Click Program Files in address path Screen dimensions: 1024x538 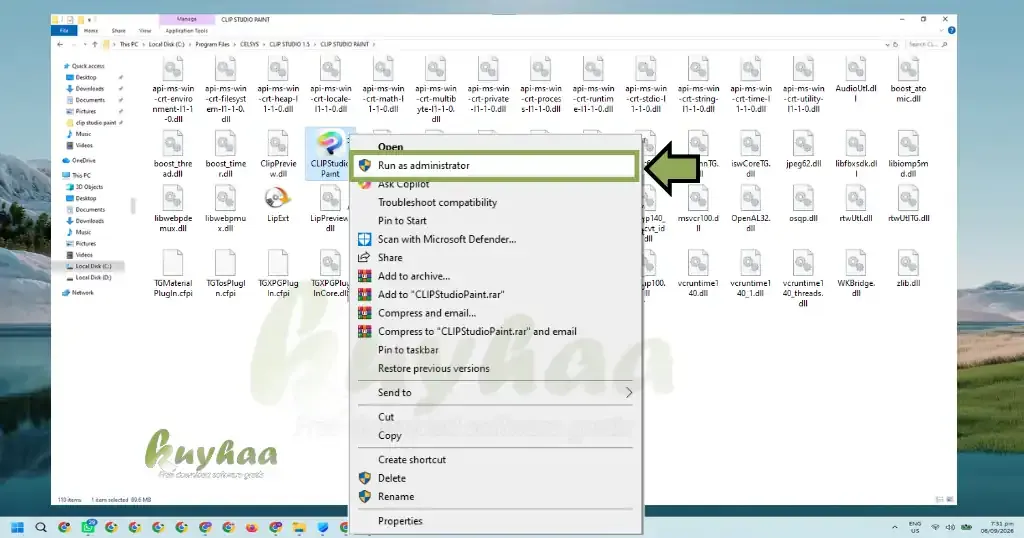[x=212, y=44]
